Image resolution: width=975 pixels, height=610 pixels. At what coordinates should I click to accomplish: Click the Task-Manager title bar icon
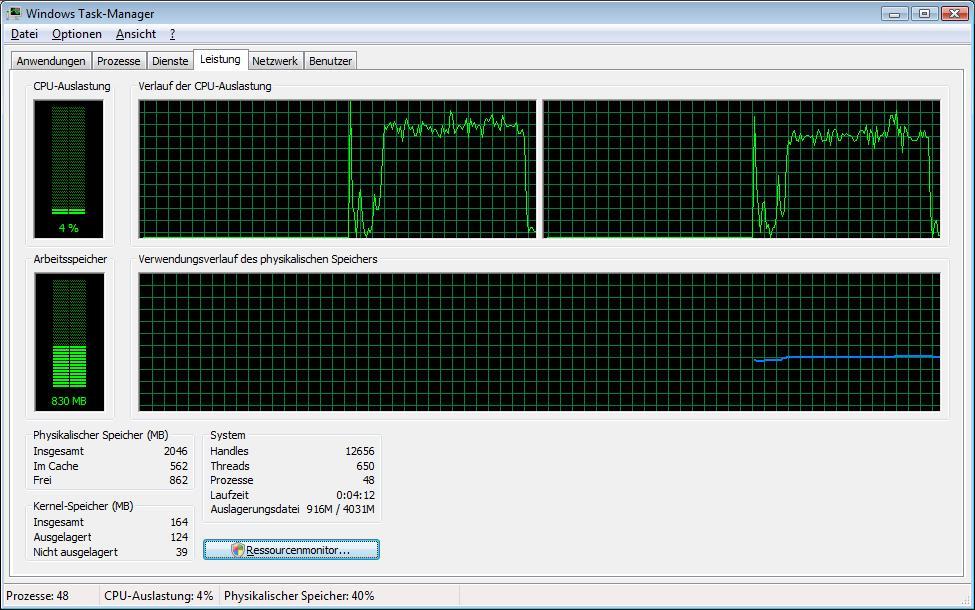point(14,13)
